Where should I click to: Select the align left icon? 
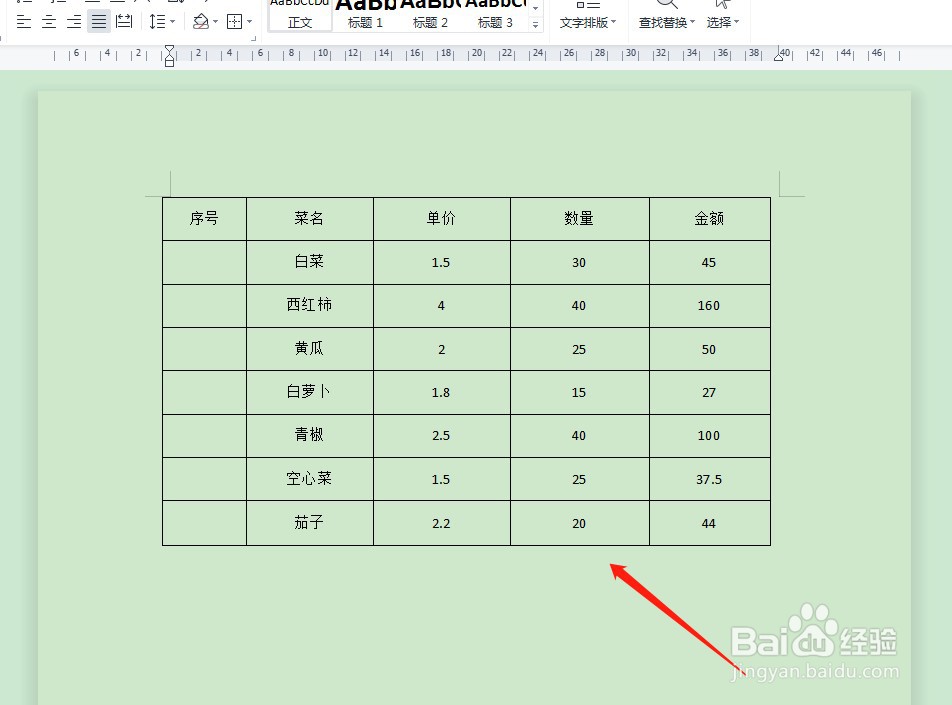point(23,21)
